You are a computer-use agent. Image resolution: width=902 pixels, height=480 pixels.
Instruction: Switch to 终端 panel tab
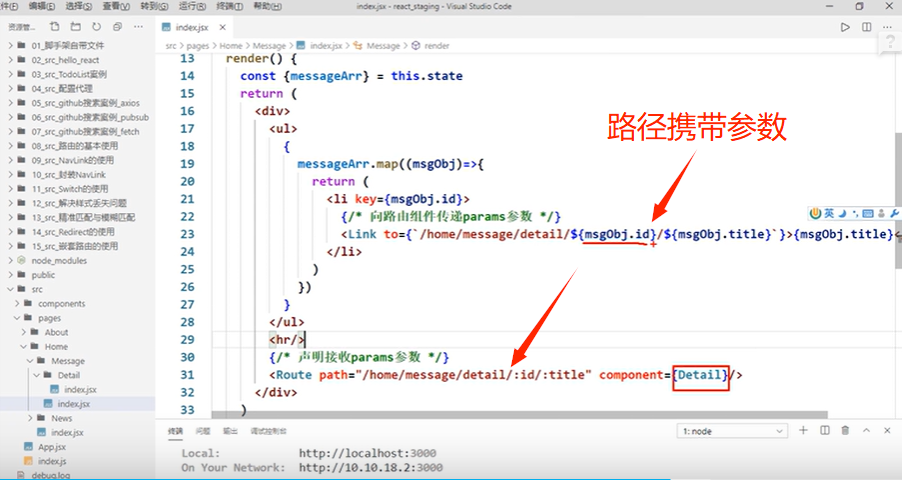click(x=175, y=431)
